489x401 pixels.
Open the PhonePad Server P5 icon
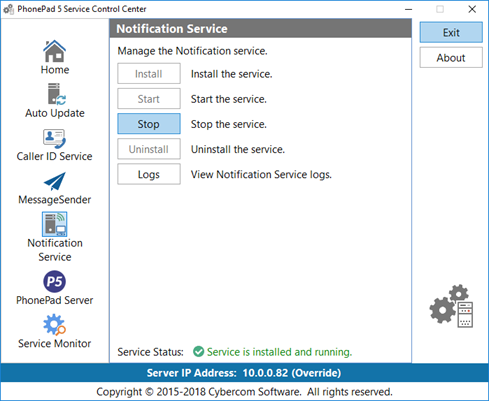tap(55, 281)
